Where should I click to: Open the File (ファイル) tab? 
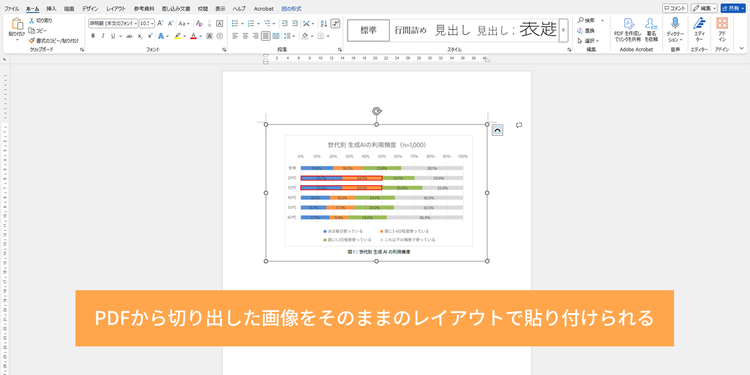12,9
